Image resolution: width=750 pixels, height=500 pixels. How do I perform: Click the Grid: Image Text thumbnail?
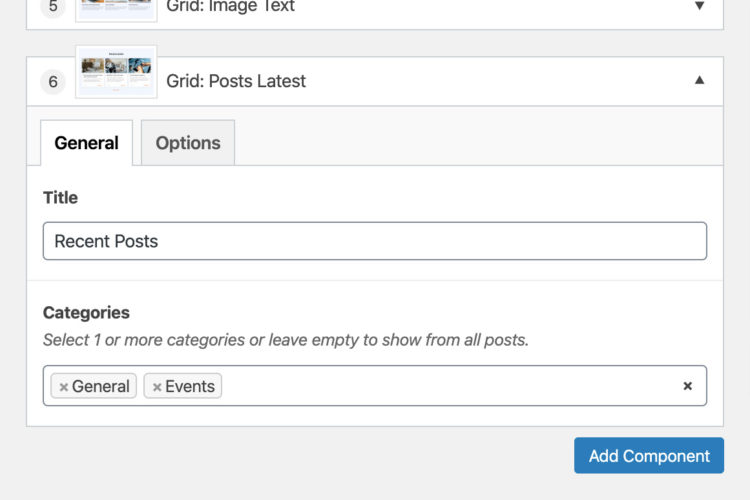coord(116,9)
